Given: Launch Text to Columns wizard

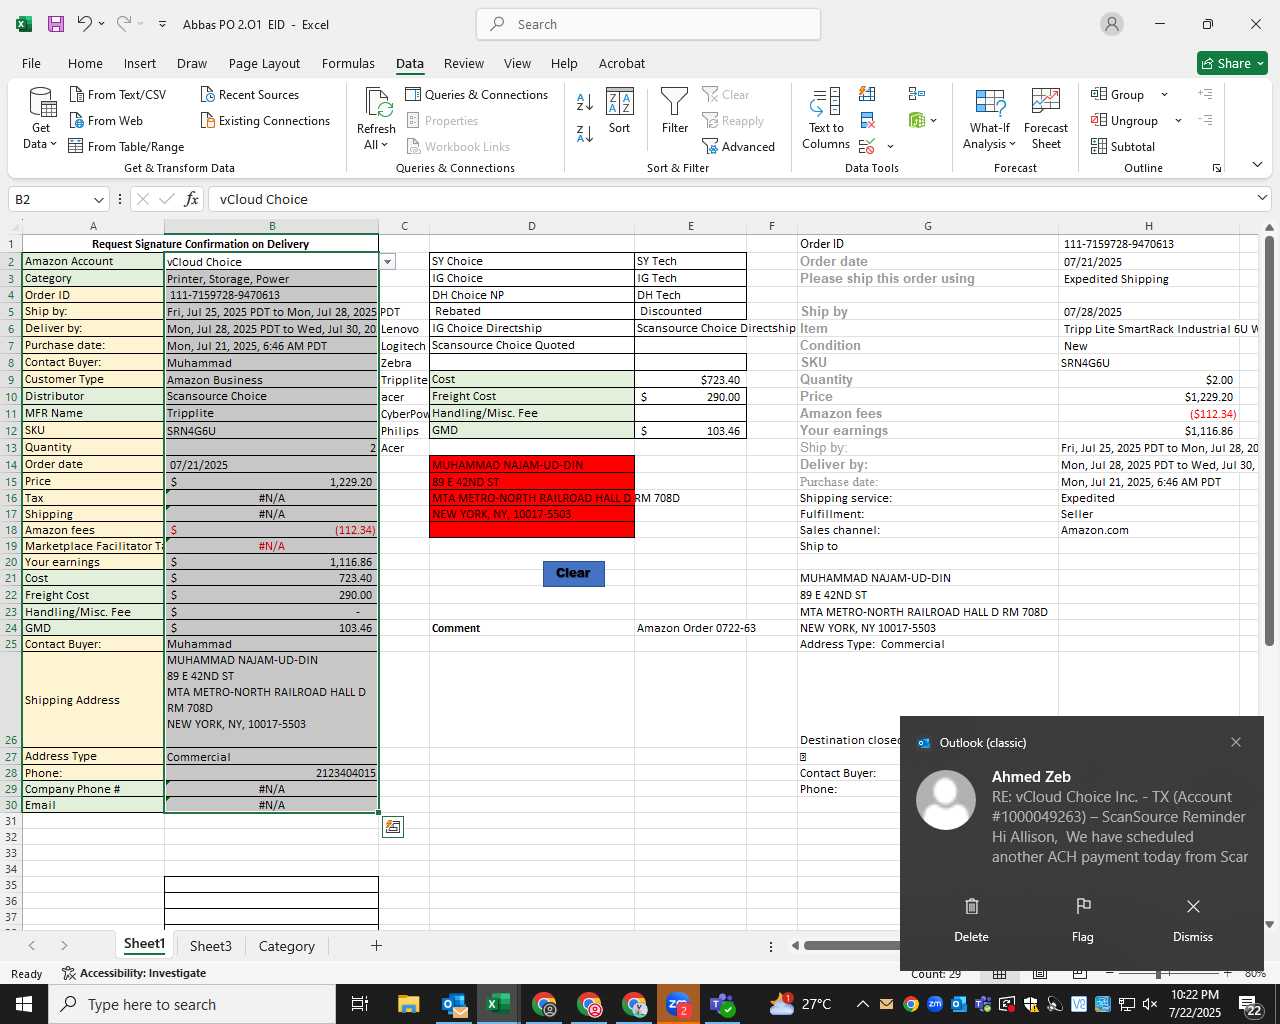Looking at the screenshot, I should (x=826, y=118).
